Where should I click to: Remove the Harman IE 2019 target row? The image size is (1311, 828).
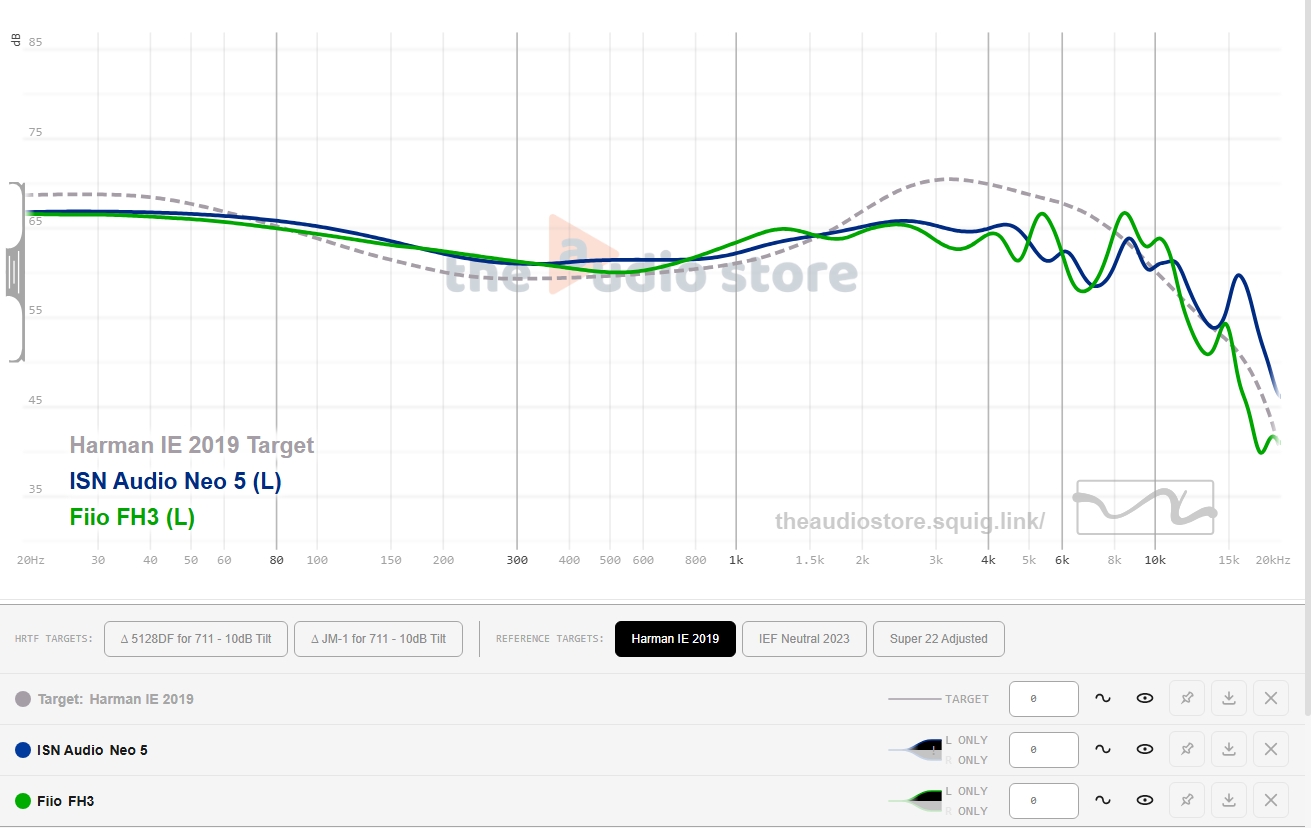(x=1271, y=698)
